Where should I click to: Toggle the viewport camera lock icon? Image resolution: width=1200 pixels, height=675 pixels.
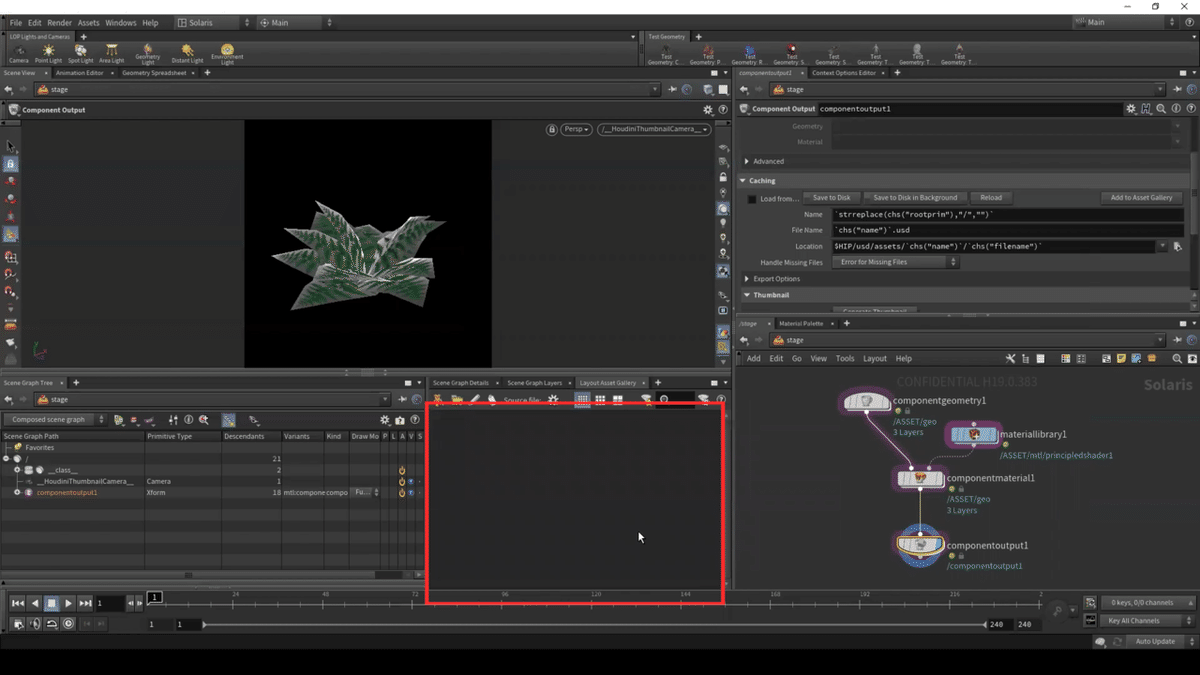pyautogui.click(x=551, y=130)
